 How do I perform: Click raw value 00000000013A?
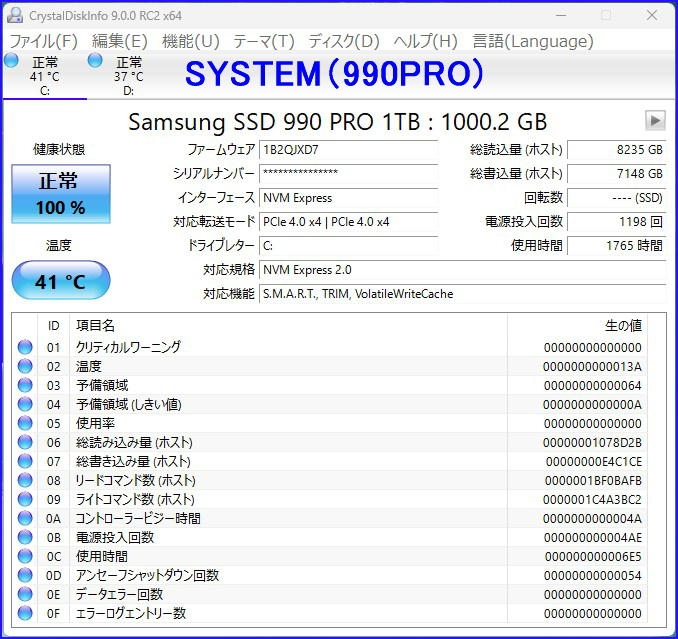592,367
